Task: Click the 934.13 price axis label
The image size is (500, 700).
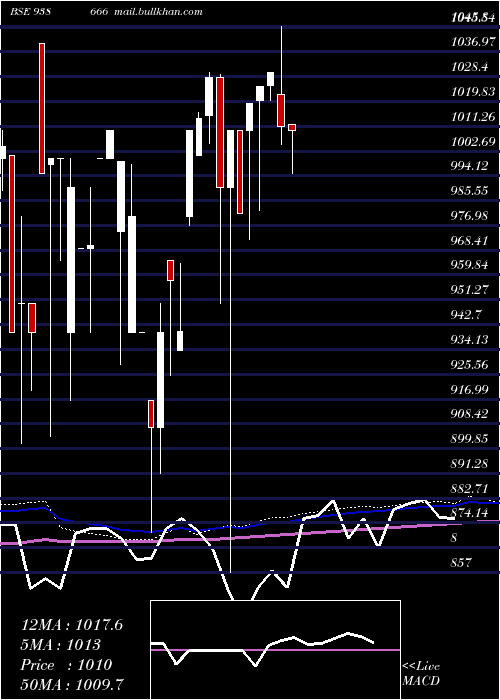Action: tap(469, 340)
